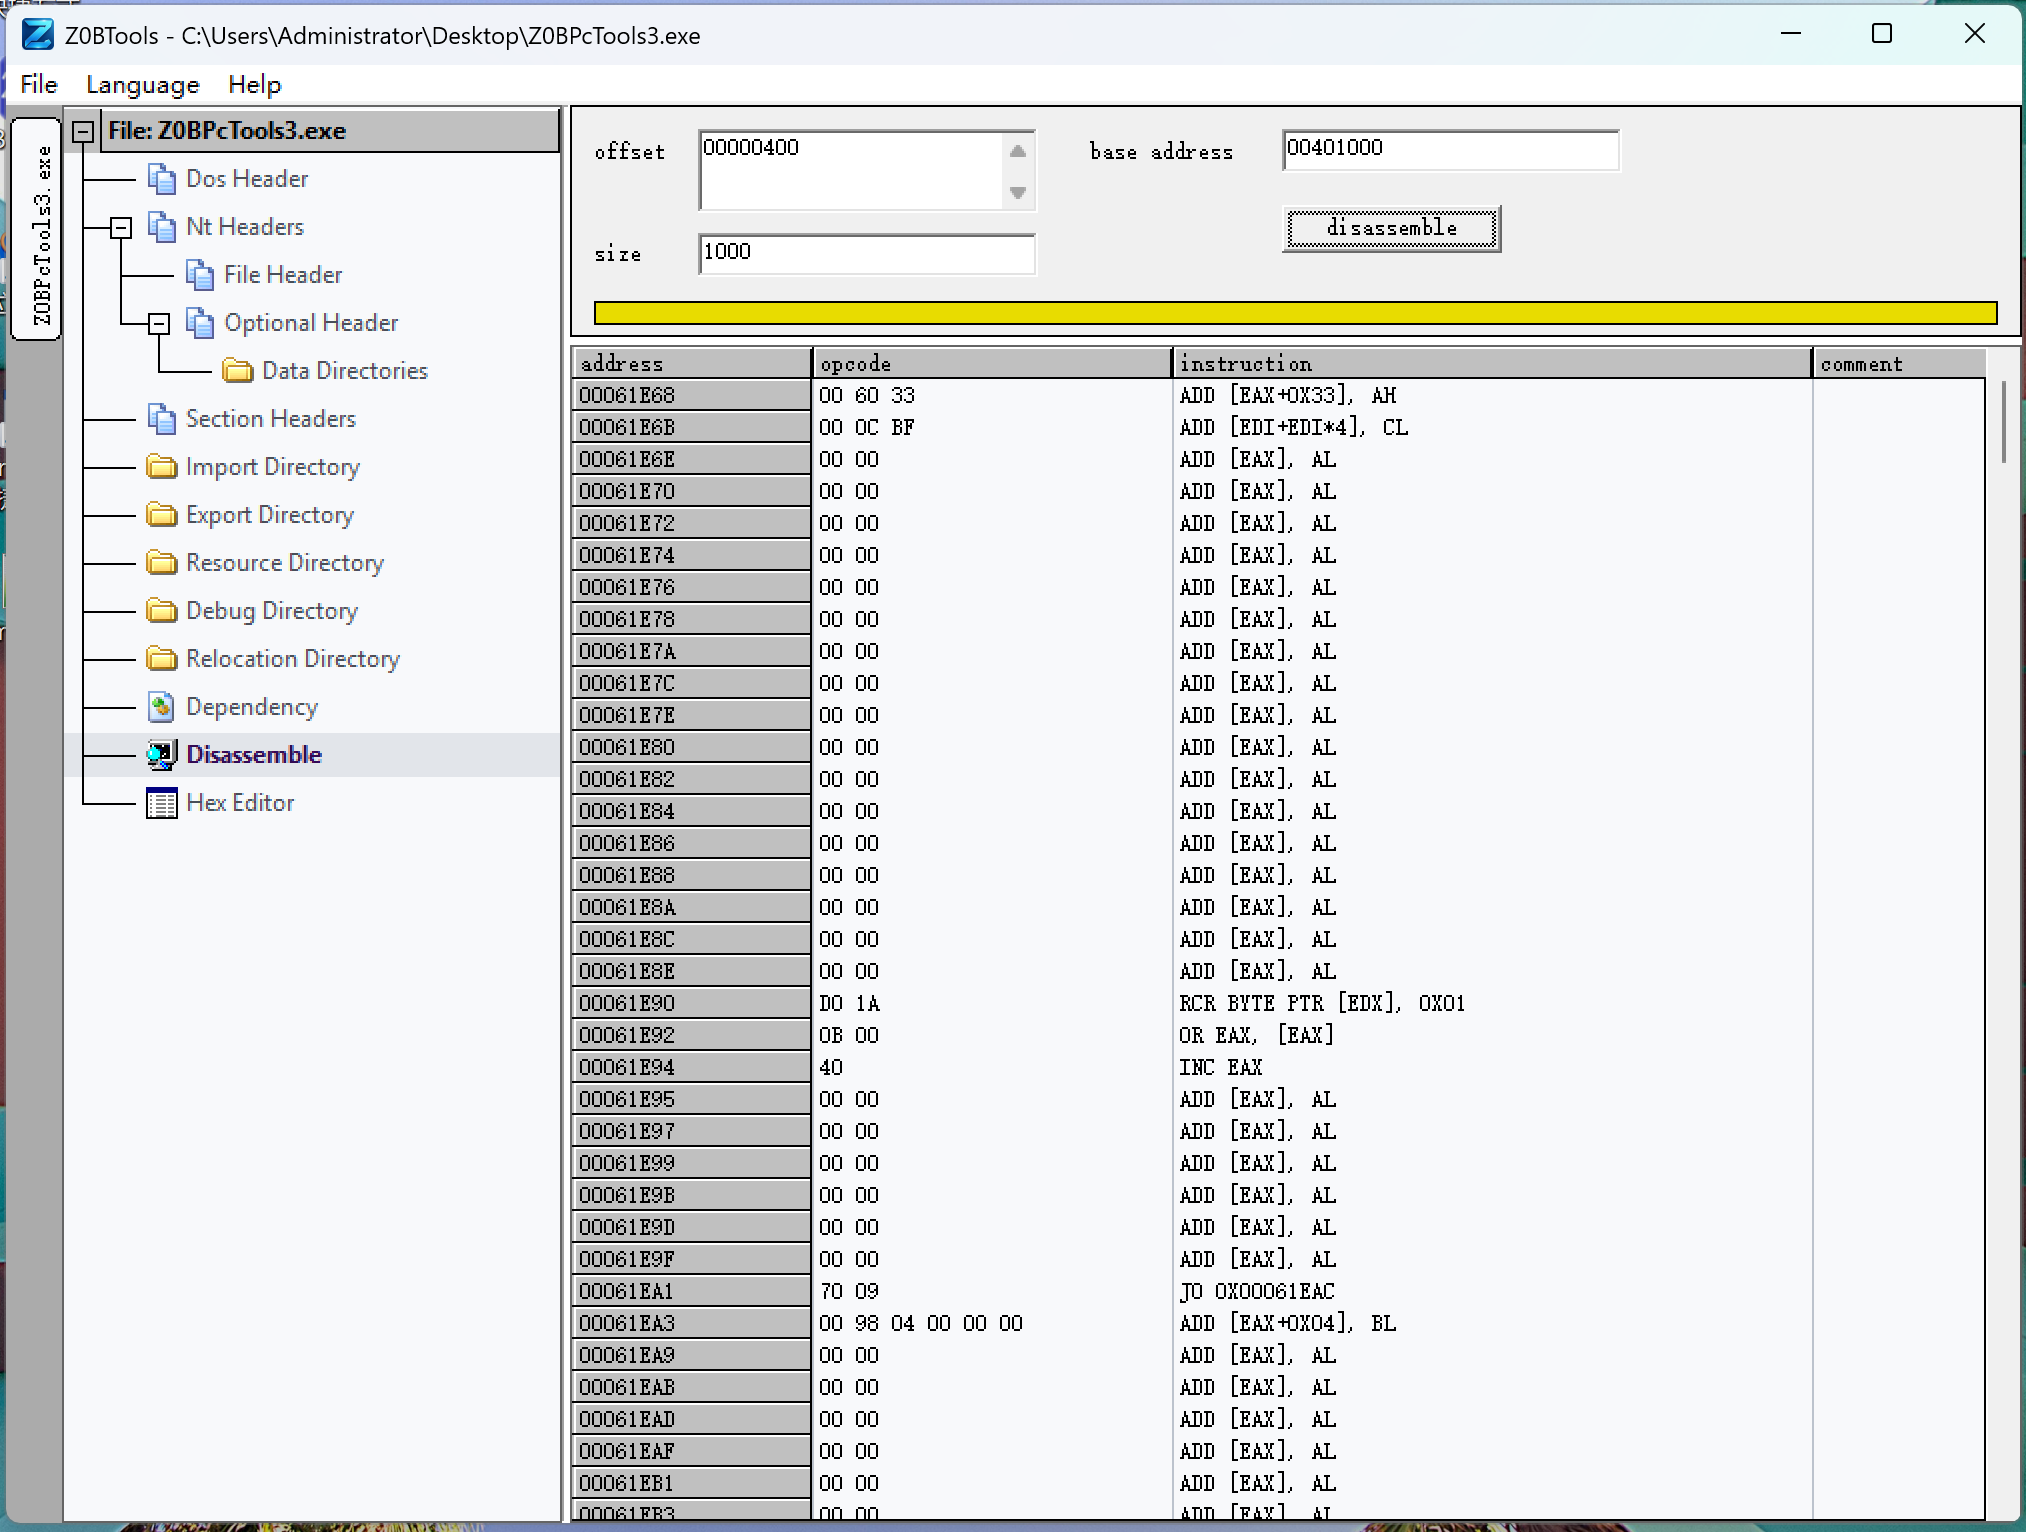Open Hex Editor in the tree
Viewport: 2026px width, 1532px height.
(x=240, y=803)
